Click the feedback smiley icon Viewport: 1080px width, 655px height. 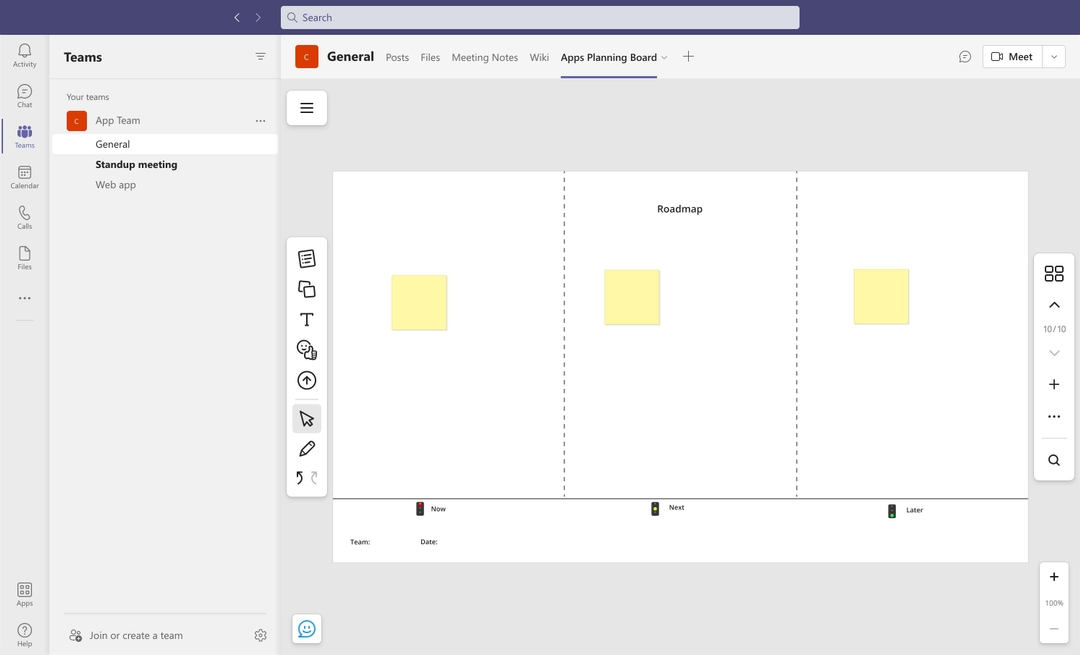pos(306,628)
